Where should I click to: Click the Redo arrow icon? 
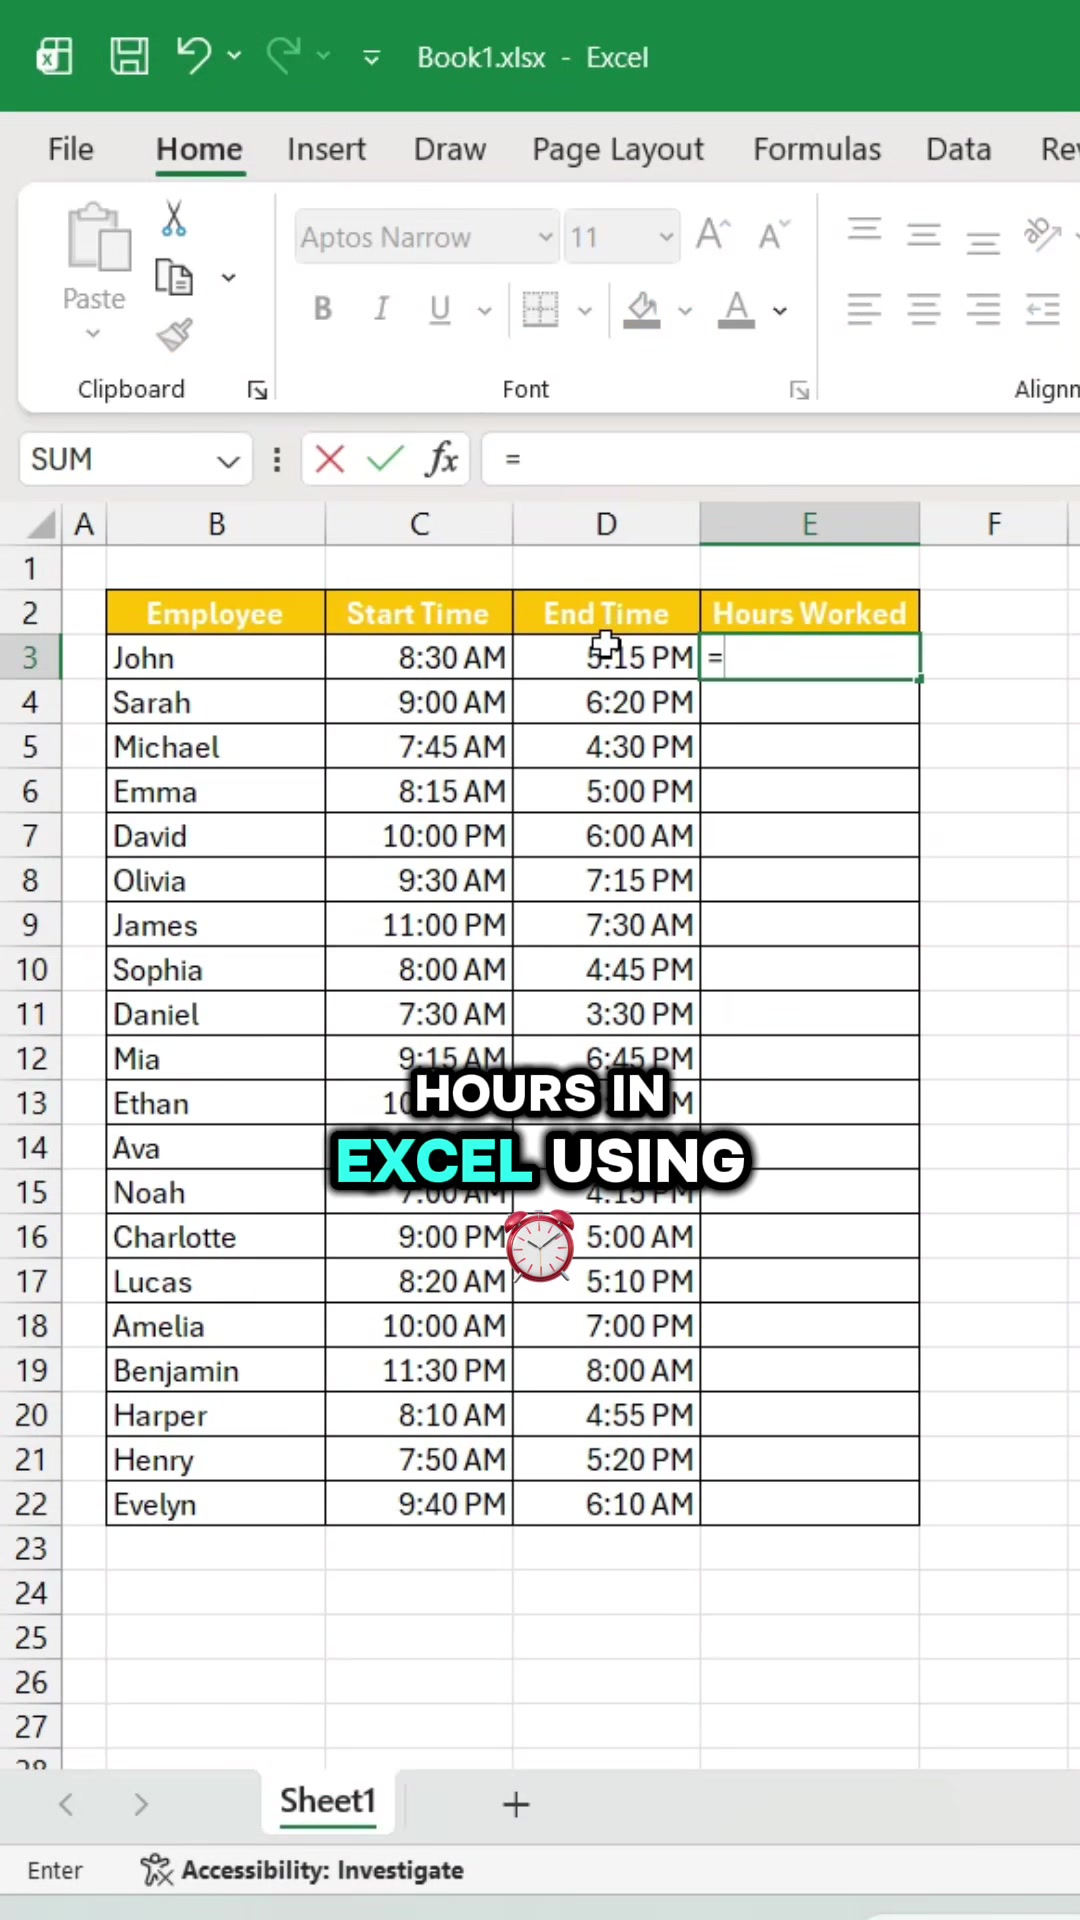[284, 56]
